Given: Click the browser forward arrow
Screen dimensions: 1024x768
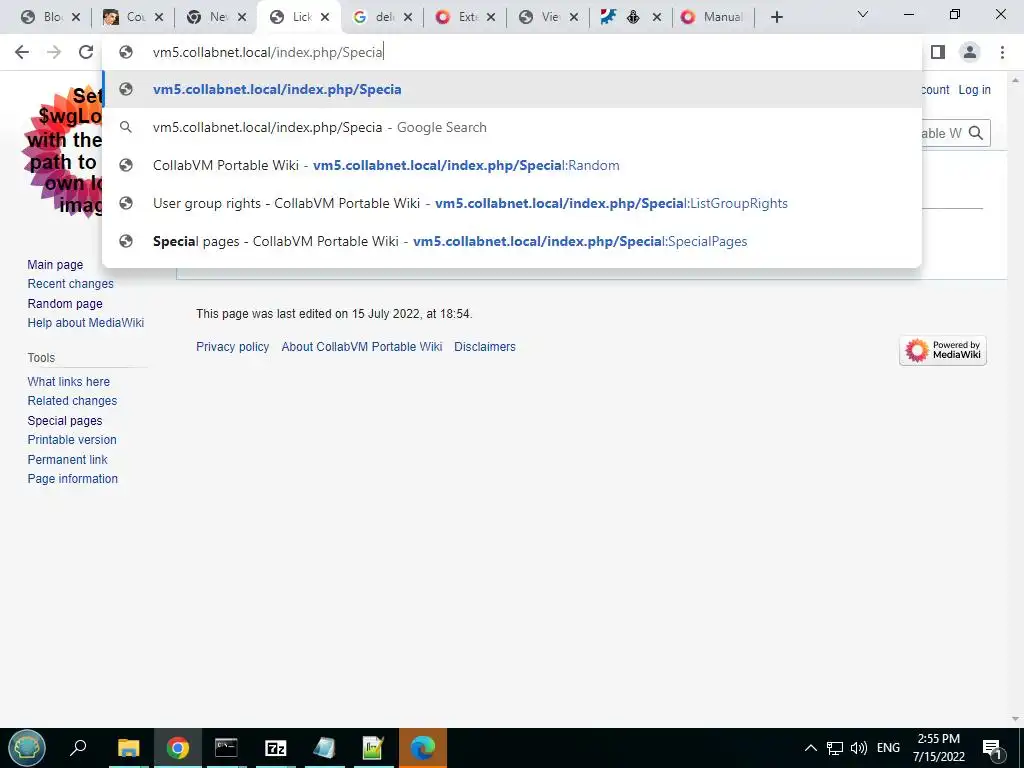Looking at the screenshot, I should coord(54,52).
